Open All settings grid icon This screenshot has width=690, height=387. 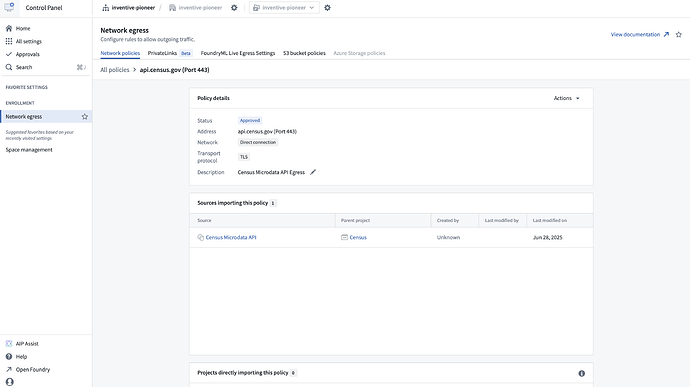click(x=9, y=41)
